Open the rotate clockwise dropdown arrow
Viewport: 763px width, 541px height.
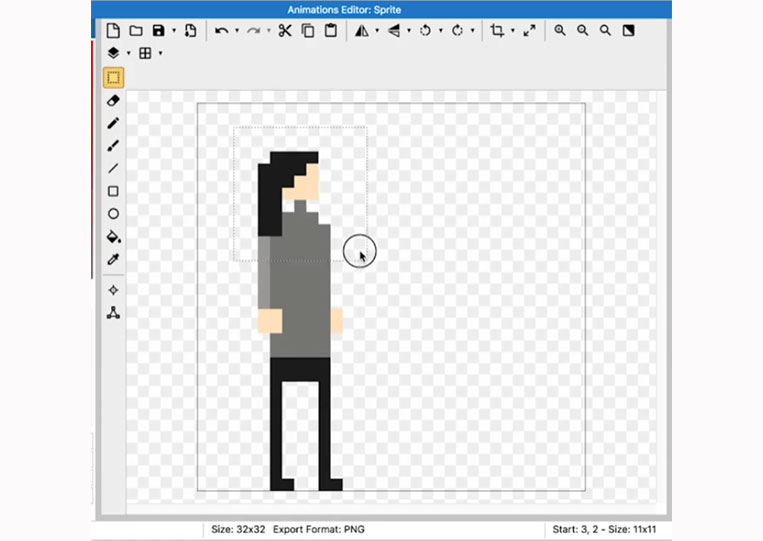click(x=472, y=31)
